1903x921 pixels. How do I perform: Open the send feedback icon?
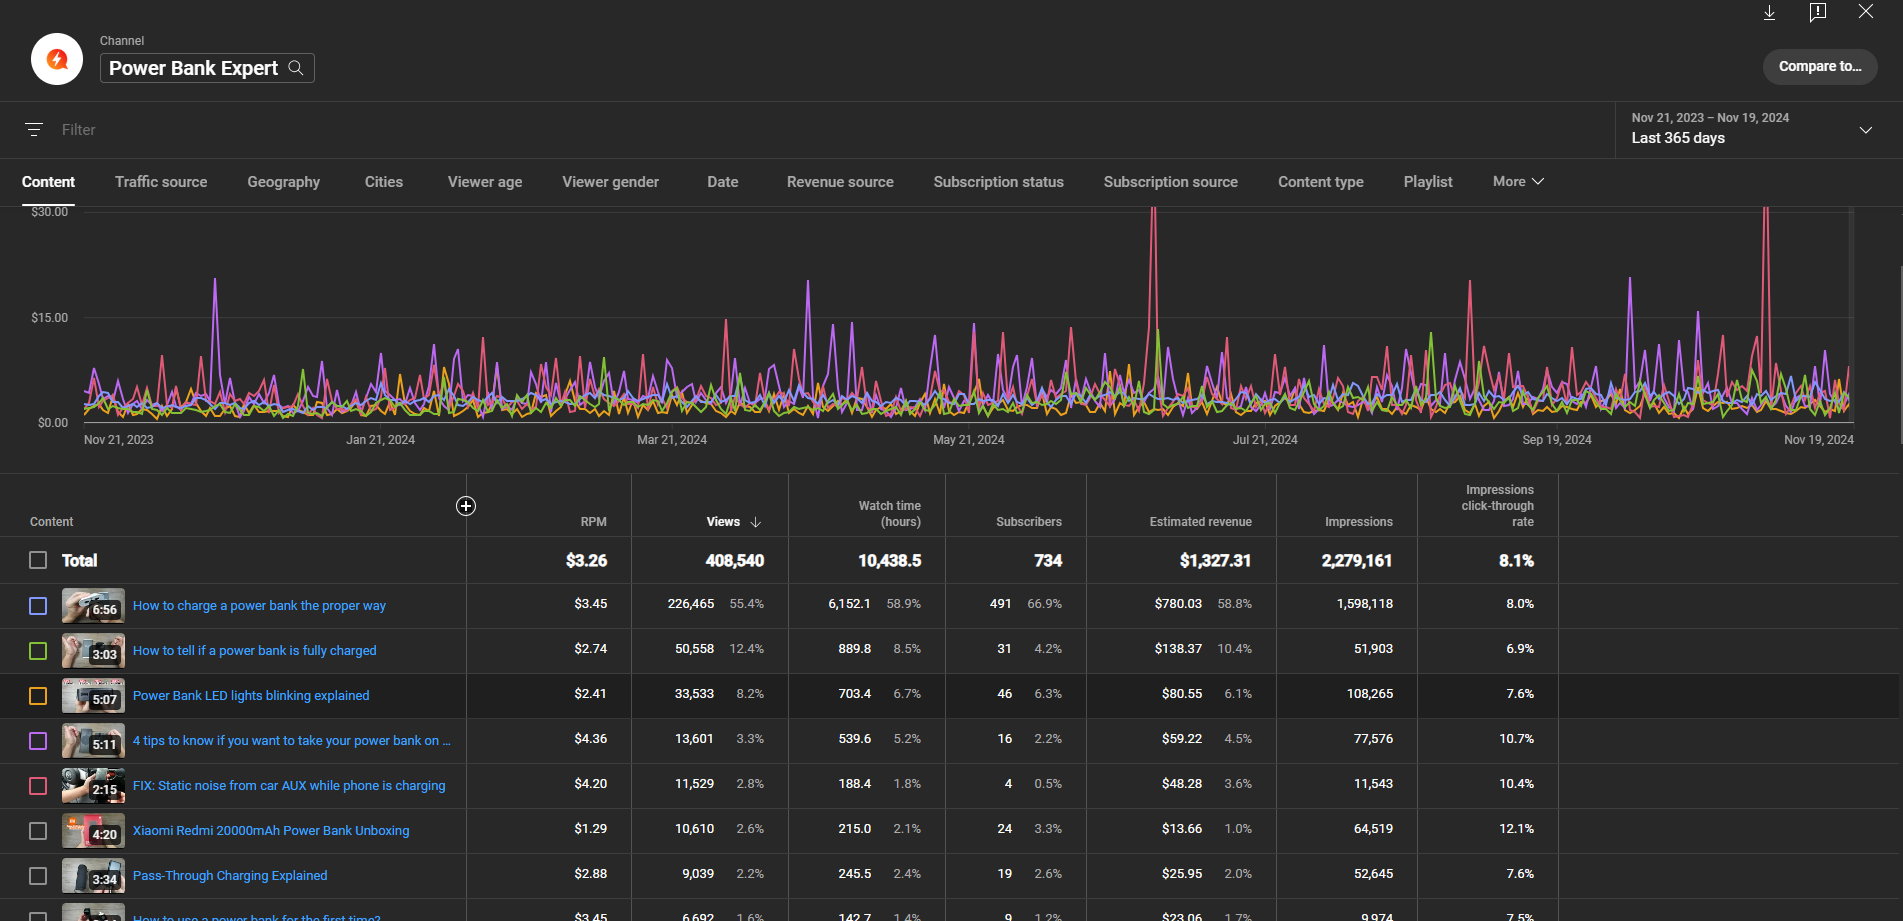point(1818,12)
